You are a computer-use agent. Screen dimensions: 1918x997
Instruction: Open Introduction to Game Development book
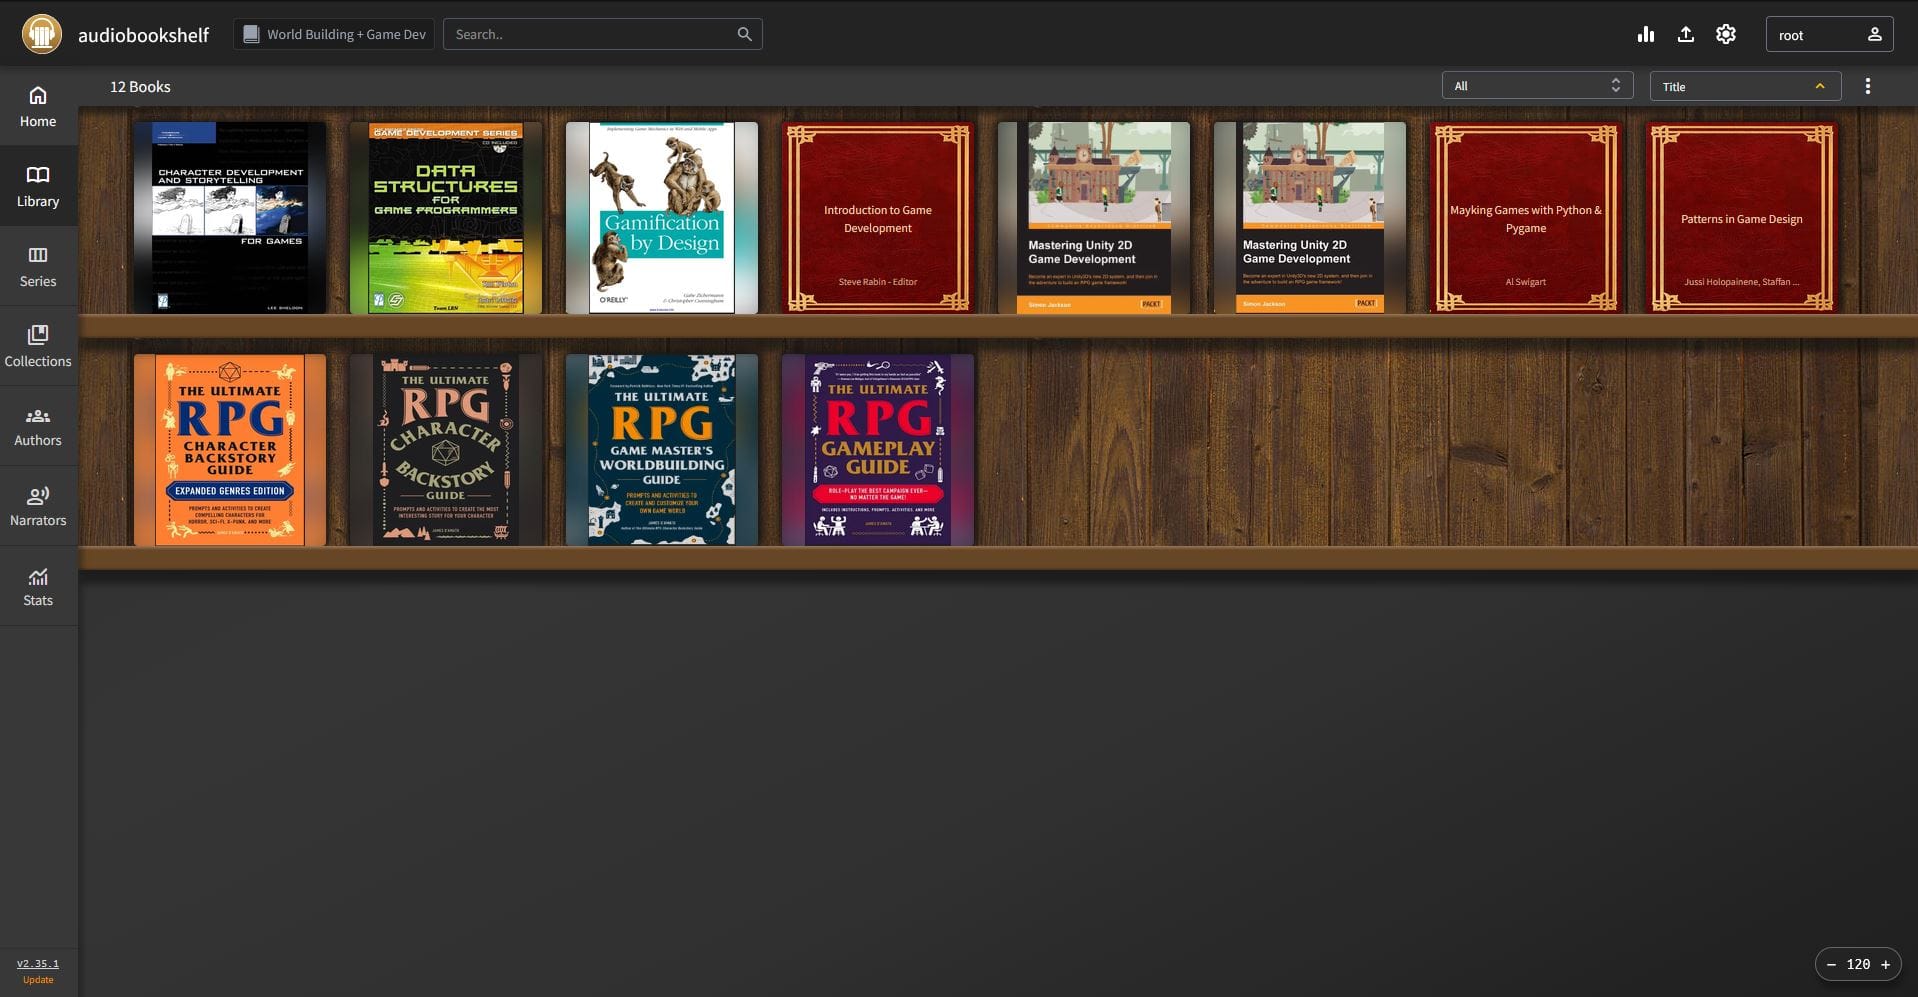(878, 218)
